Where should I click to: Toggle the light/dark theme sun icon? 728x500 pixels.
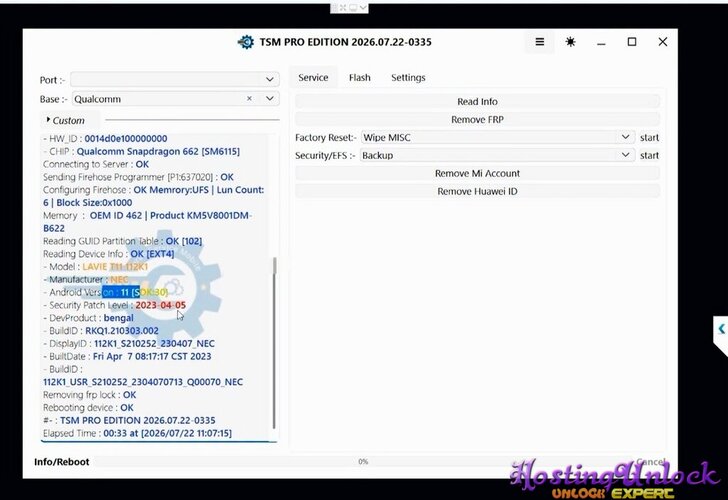(x=570, y=42)
